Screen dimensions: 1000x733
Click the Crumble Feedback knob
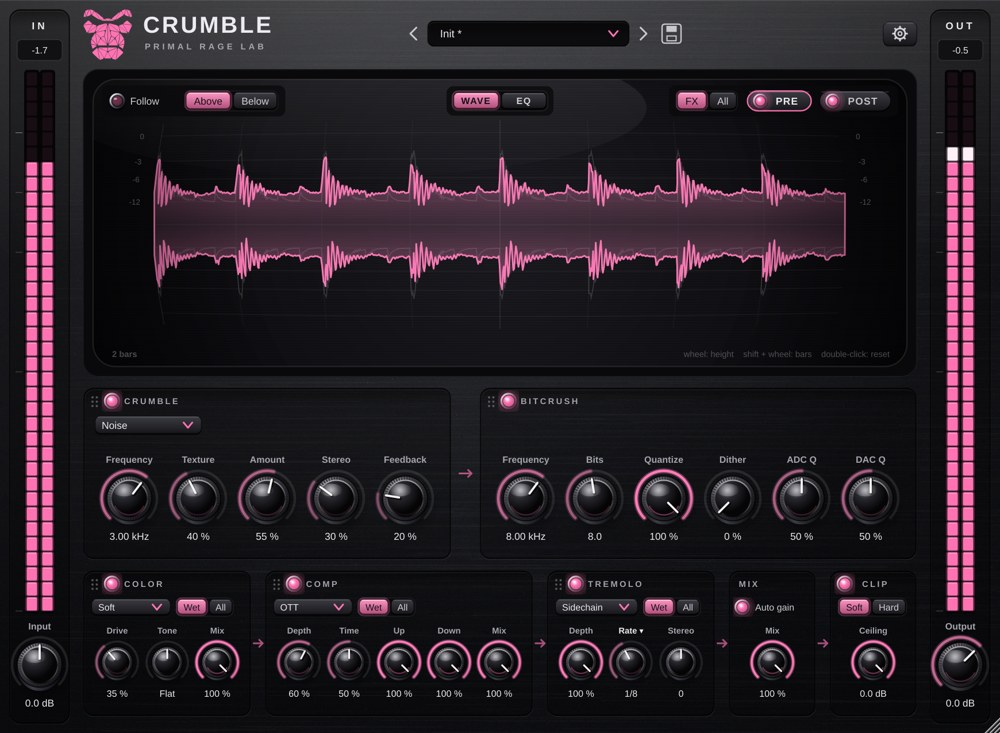pos(404,498)
